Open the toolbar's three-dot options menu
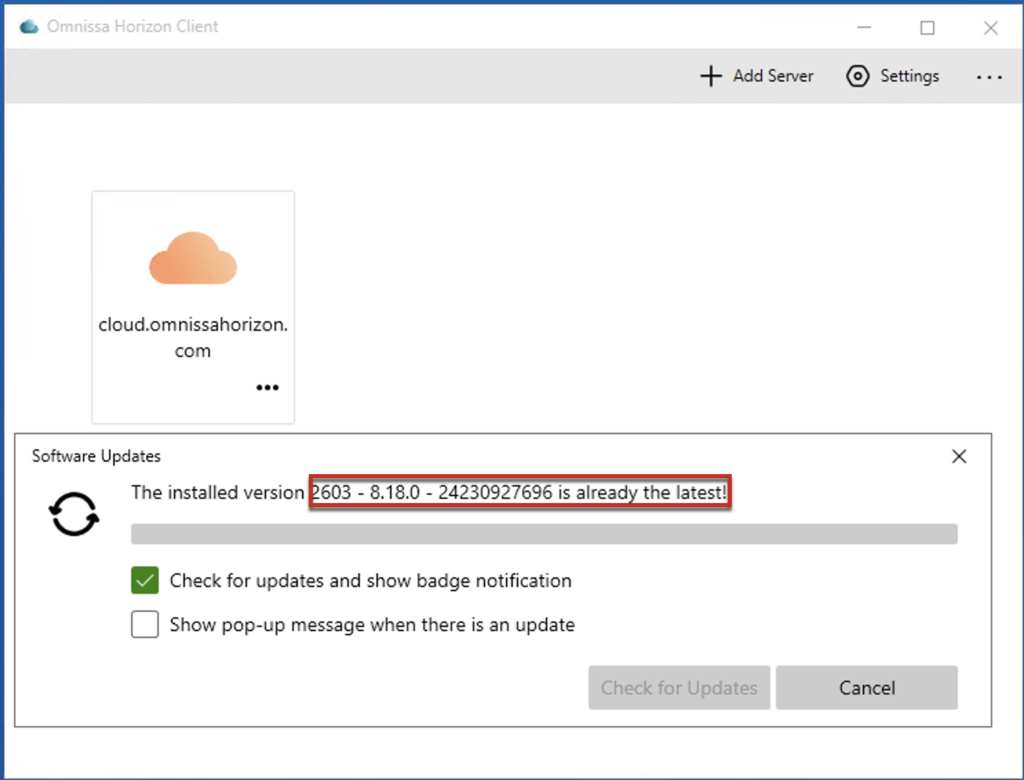This screenshot has width=1024, height=780. [x=988, y=77]
